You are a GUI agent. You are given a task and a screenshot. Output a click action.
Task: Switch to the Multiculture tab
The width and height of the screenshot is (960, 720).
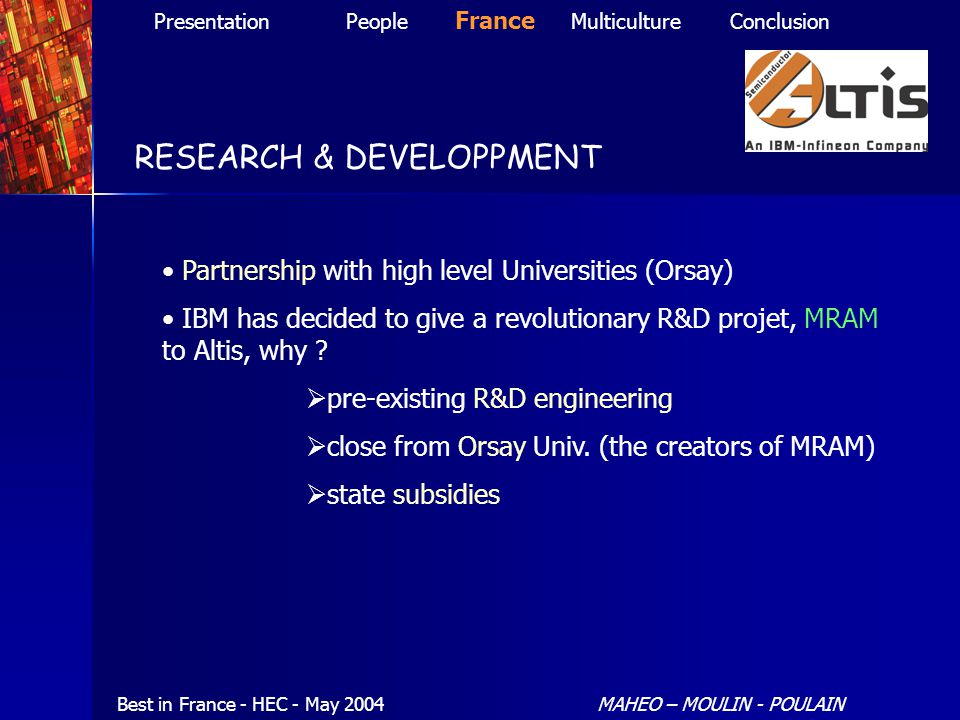tap(626, 22)
